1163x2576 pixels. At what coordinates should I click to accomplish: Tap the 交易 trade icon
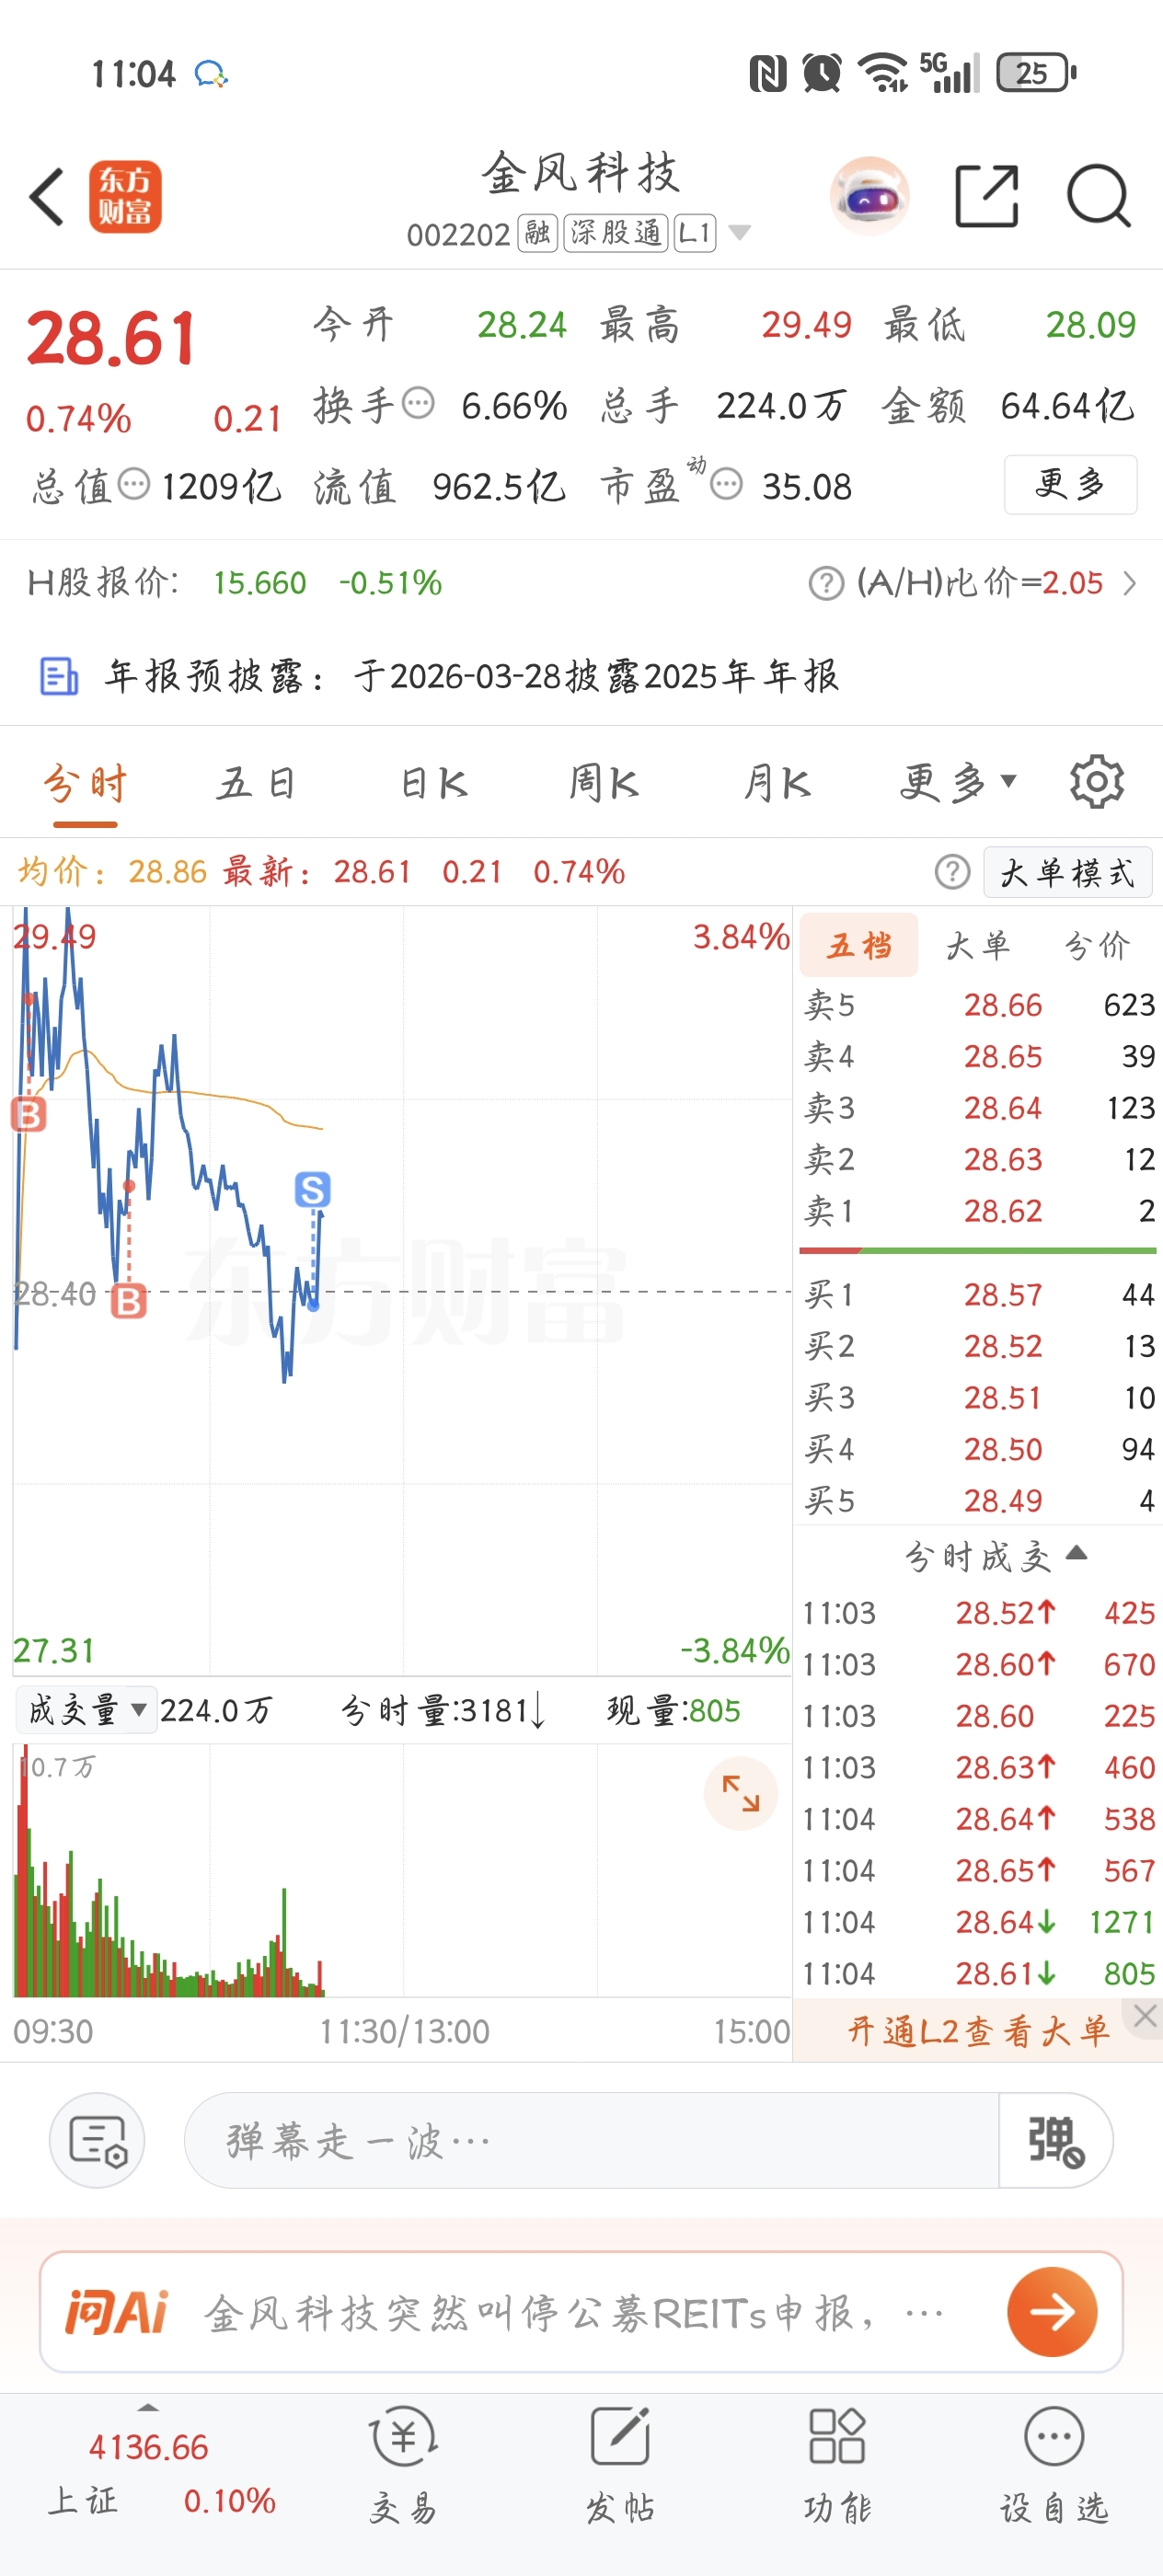click(404, 2463)
